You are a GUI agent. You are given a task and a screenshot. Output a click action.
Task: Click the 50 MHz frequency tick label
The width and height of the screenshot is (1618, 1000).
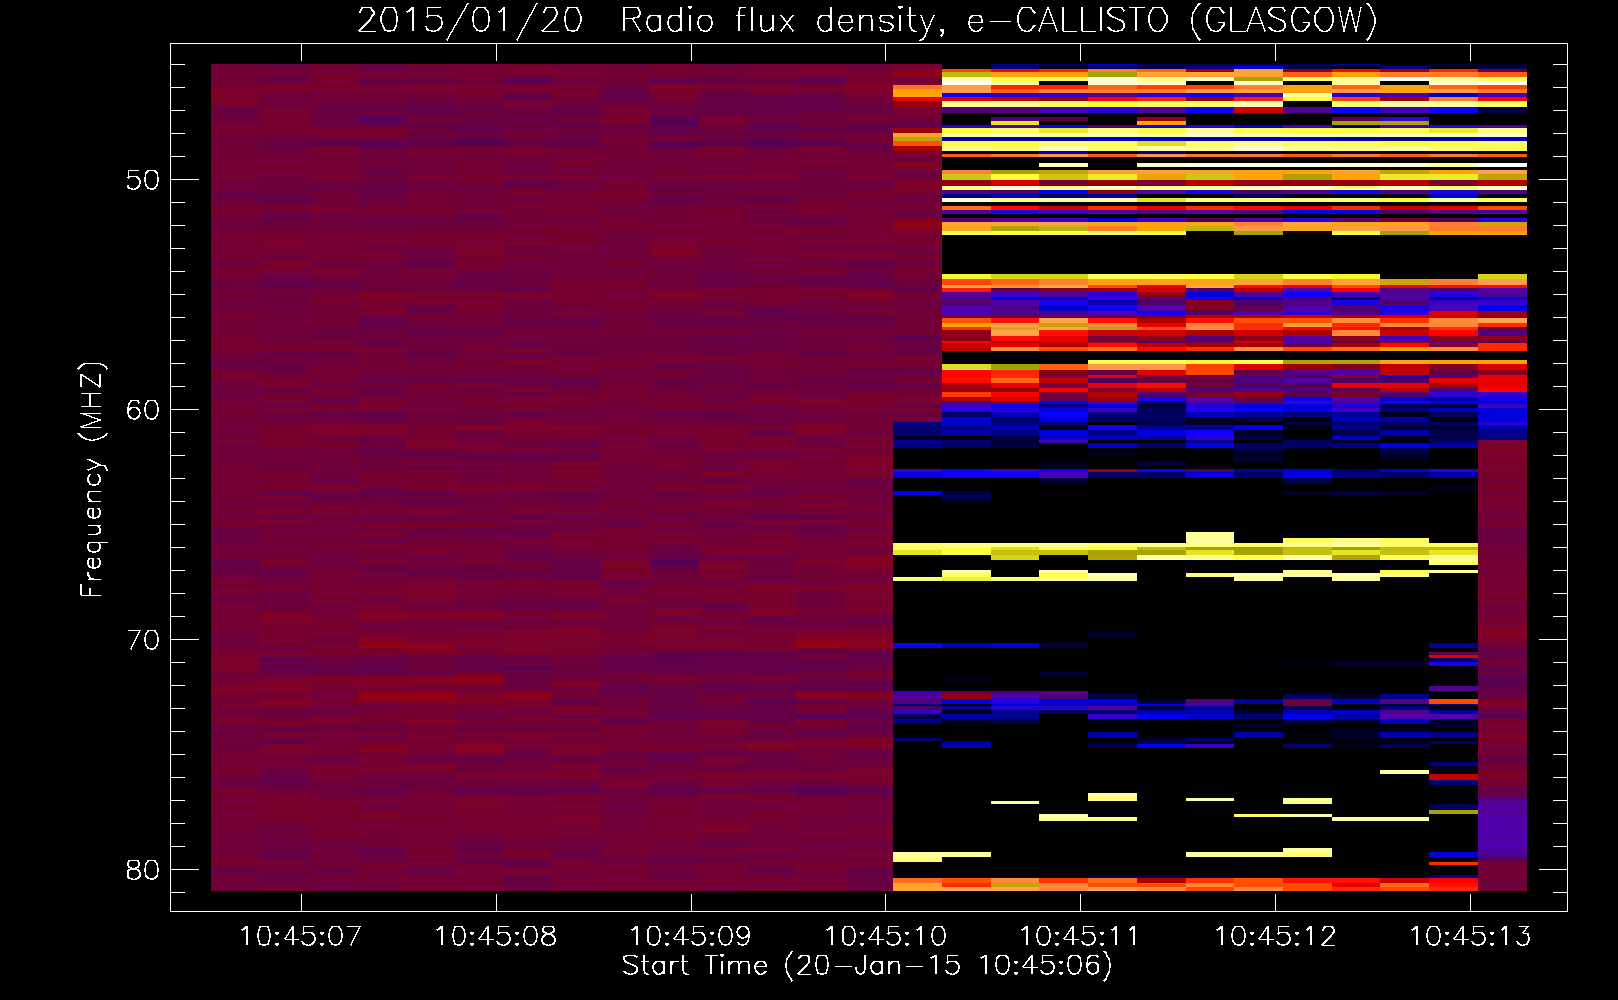pos(143,181)
